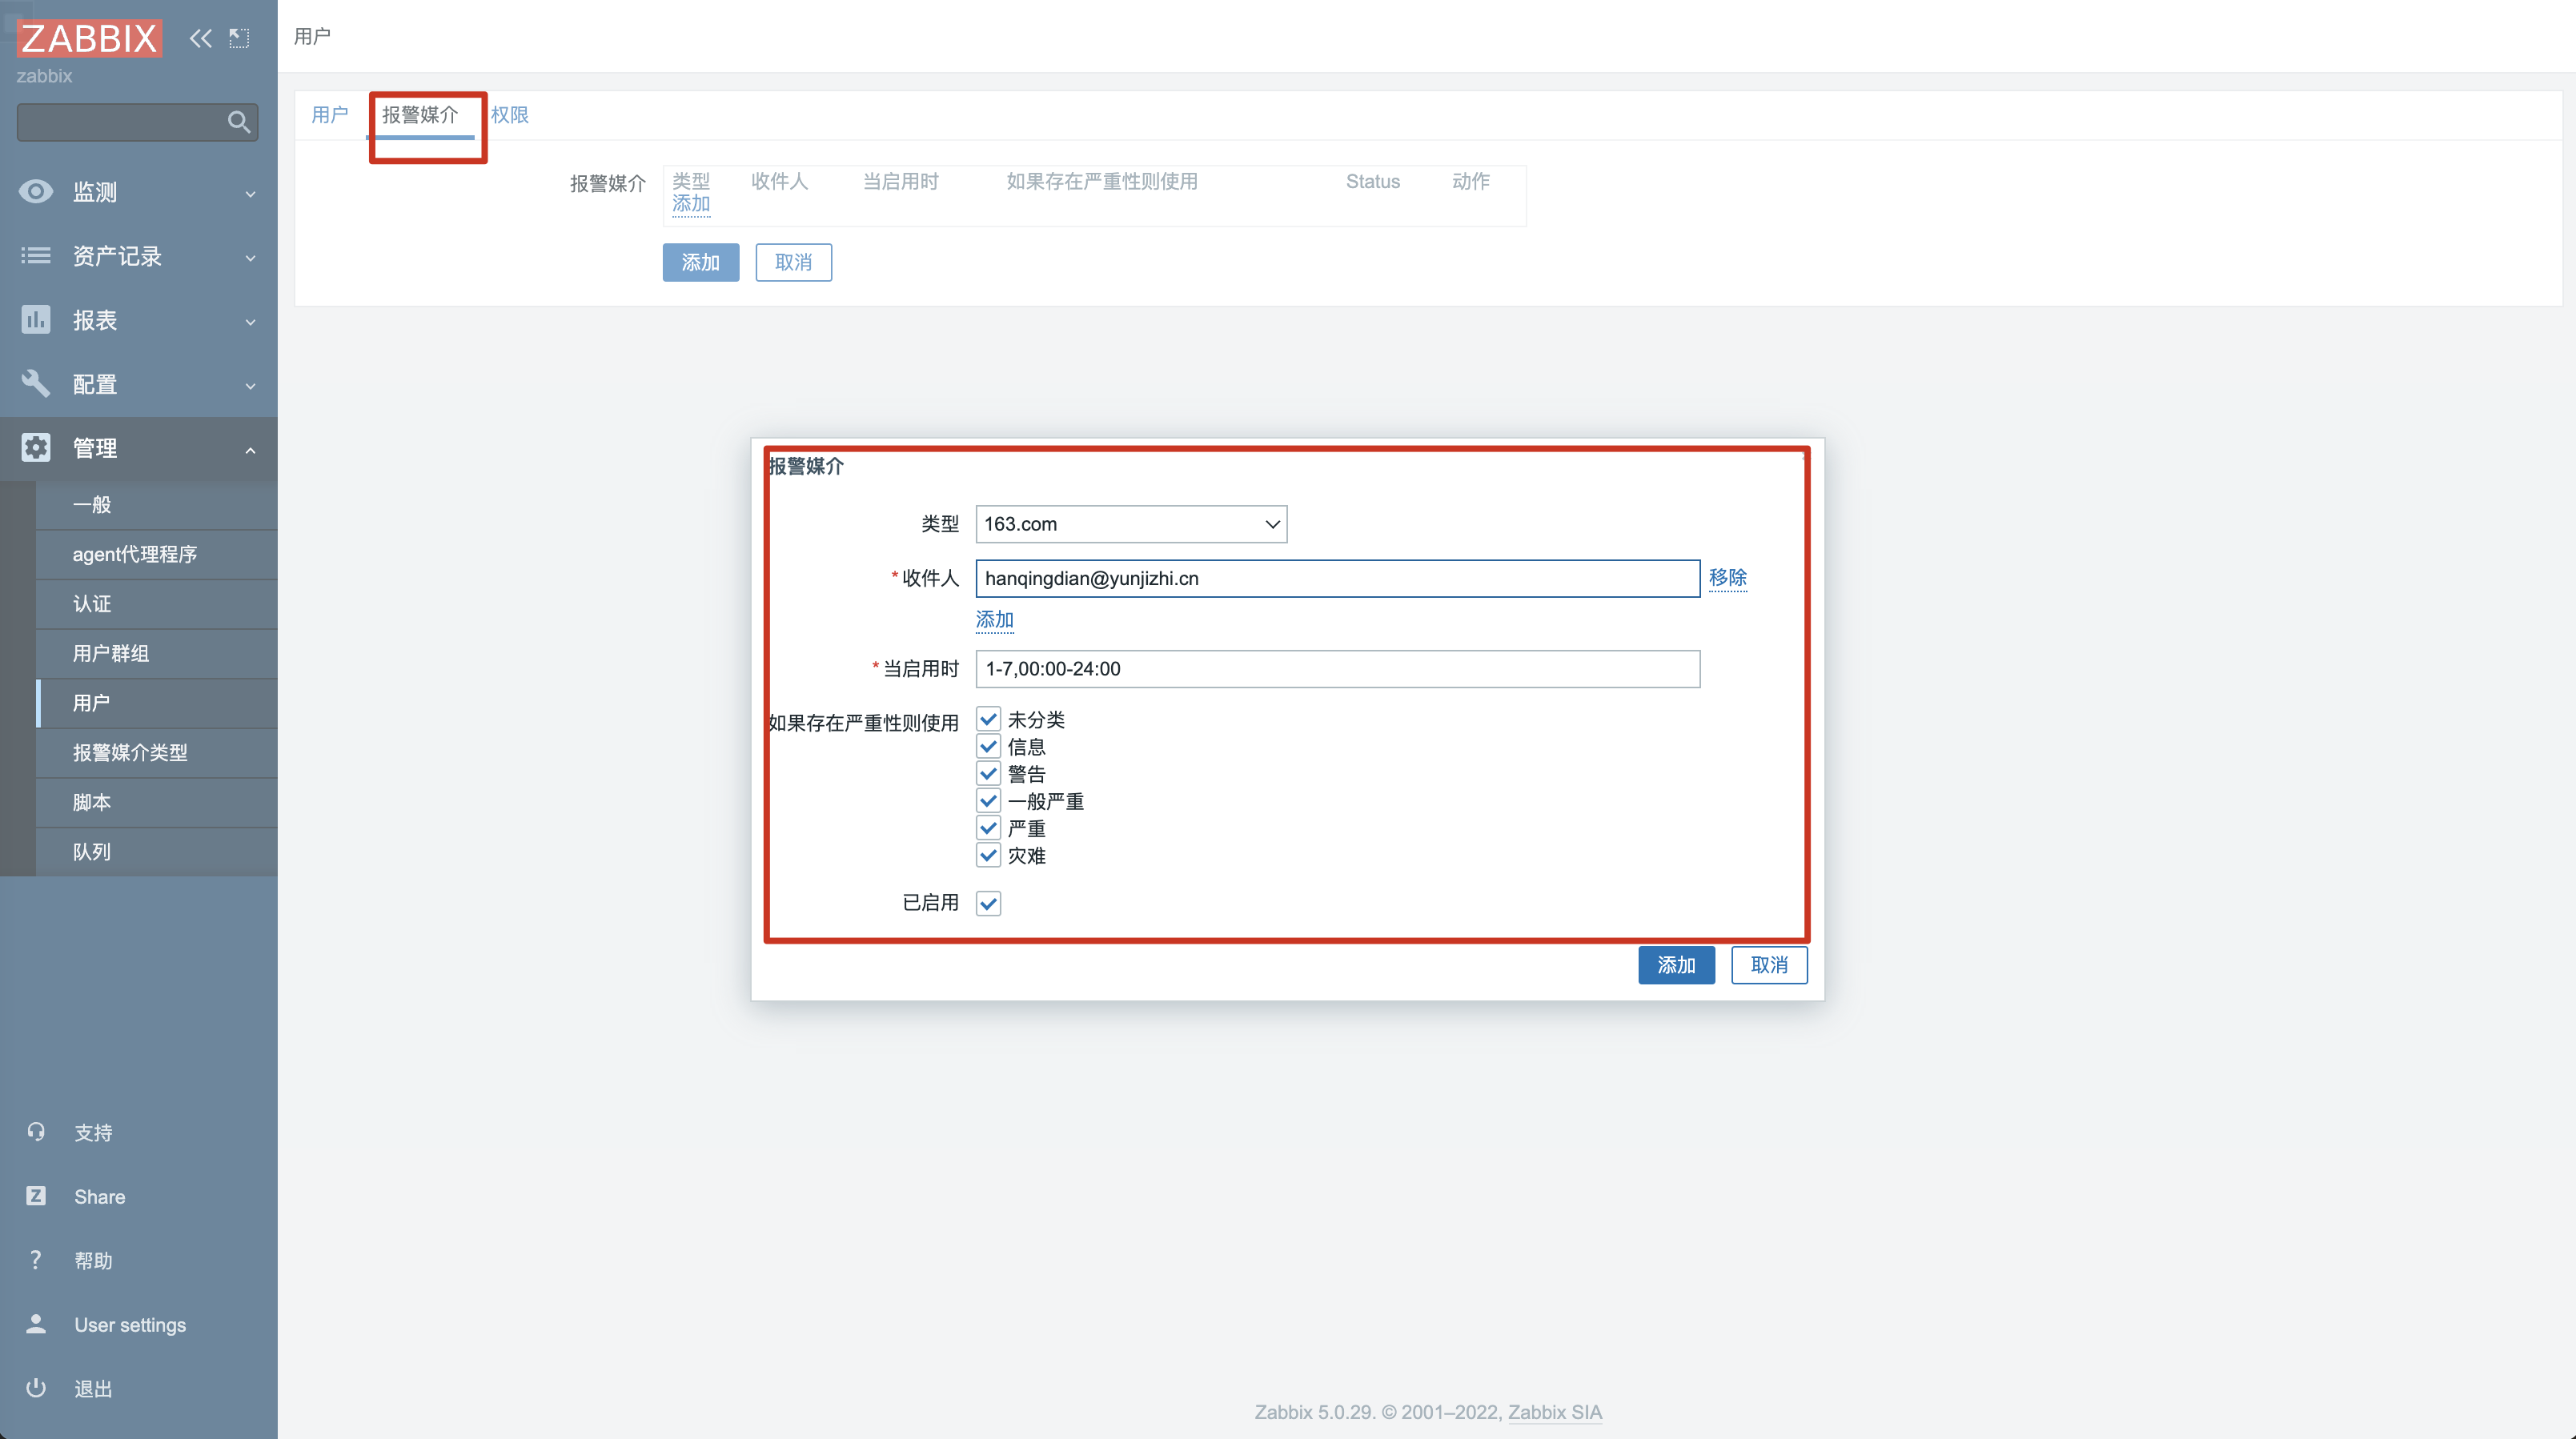Screen dimensions: 2576x1439
Task: Click the 报表 sidebar menu label
Action: (x=95, y=320)
